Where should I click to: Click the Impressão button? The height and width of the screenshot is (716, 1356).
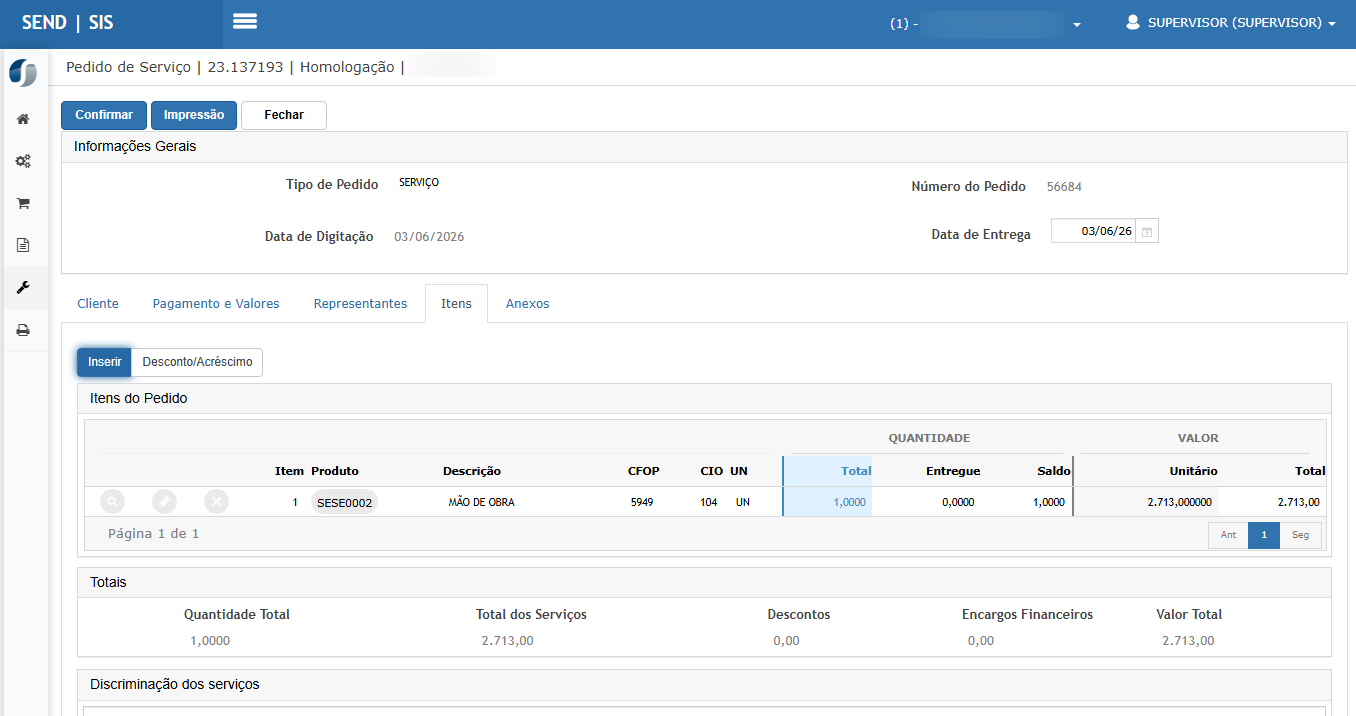(x=194, y=115)
